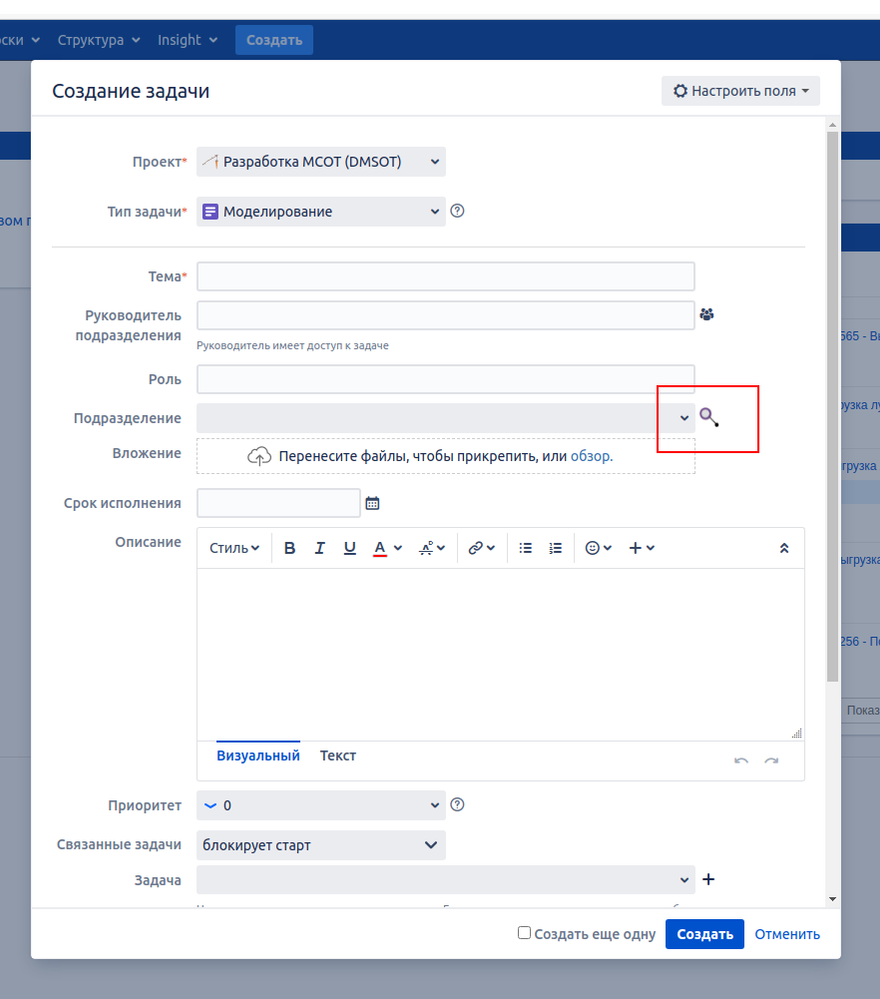Viewport: 880px width, 999px height.
Task: Click the scrollbar up arrow
Action: point(832,125)
